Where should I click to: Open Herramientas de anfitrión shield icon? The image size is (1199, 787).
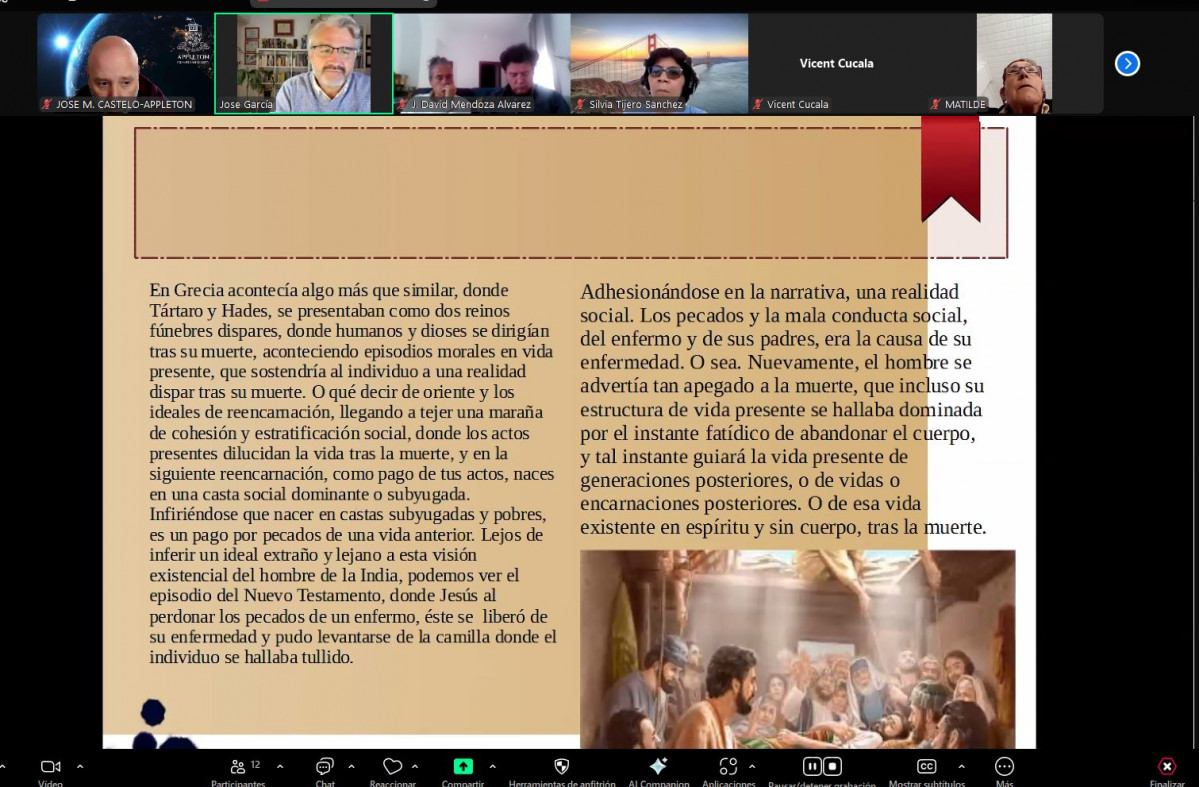coord(561,767)
